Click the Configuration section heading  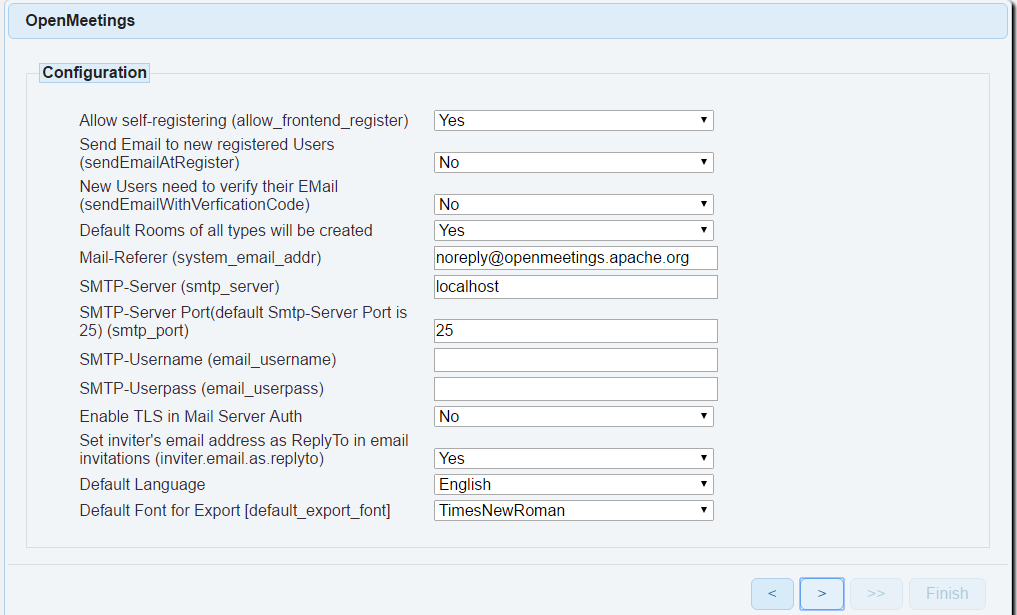pos(94,72)
